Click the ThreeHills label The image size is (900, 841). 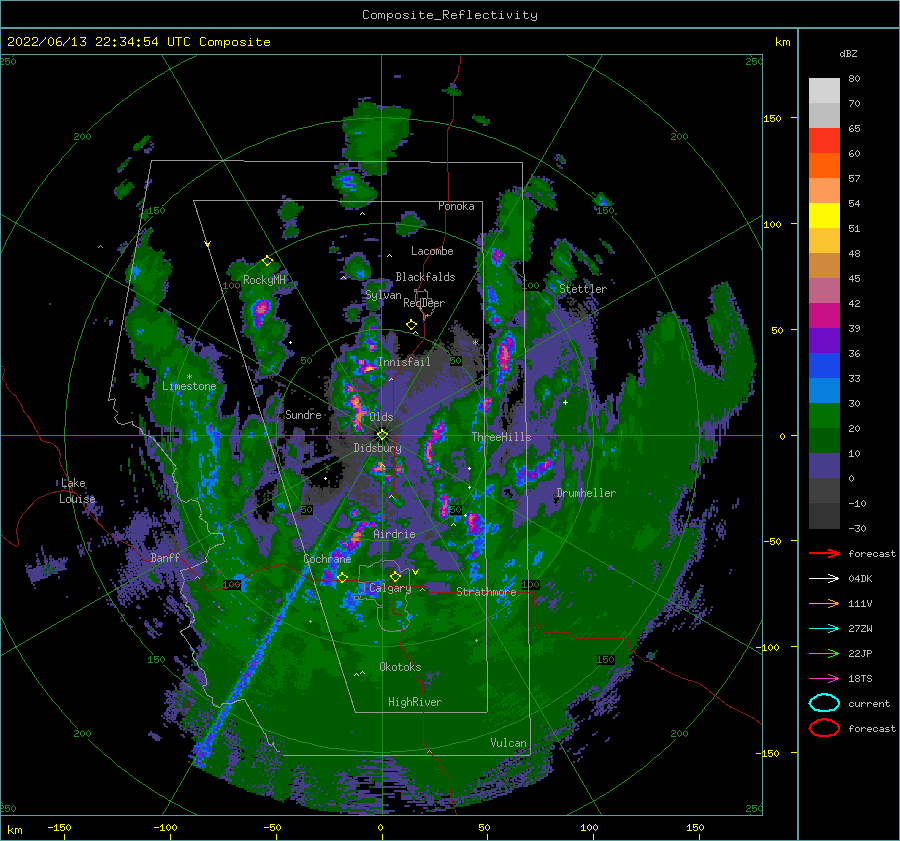(x=501, y=437)
